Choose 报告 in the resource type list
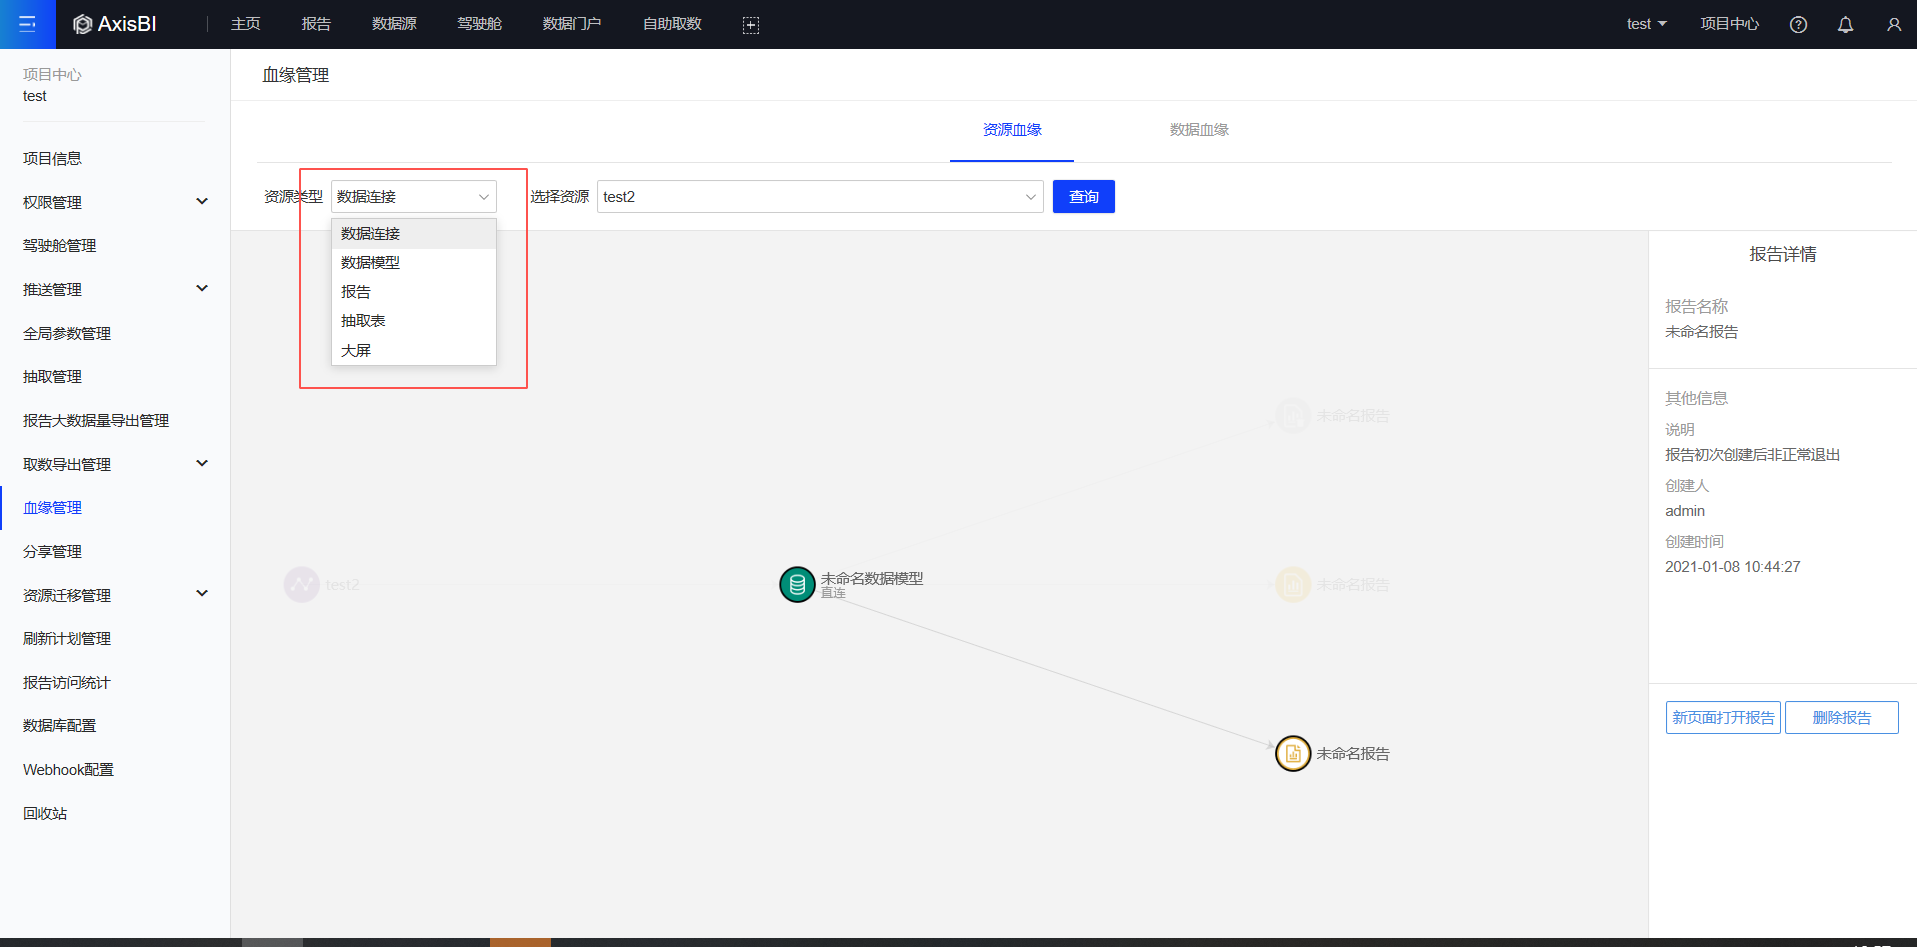 (x=414, y=292)
